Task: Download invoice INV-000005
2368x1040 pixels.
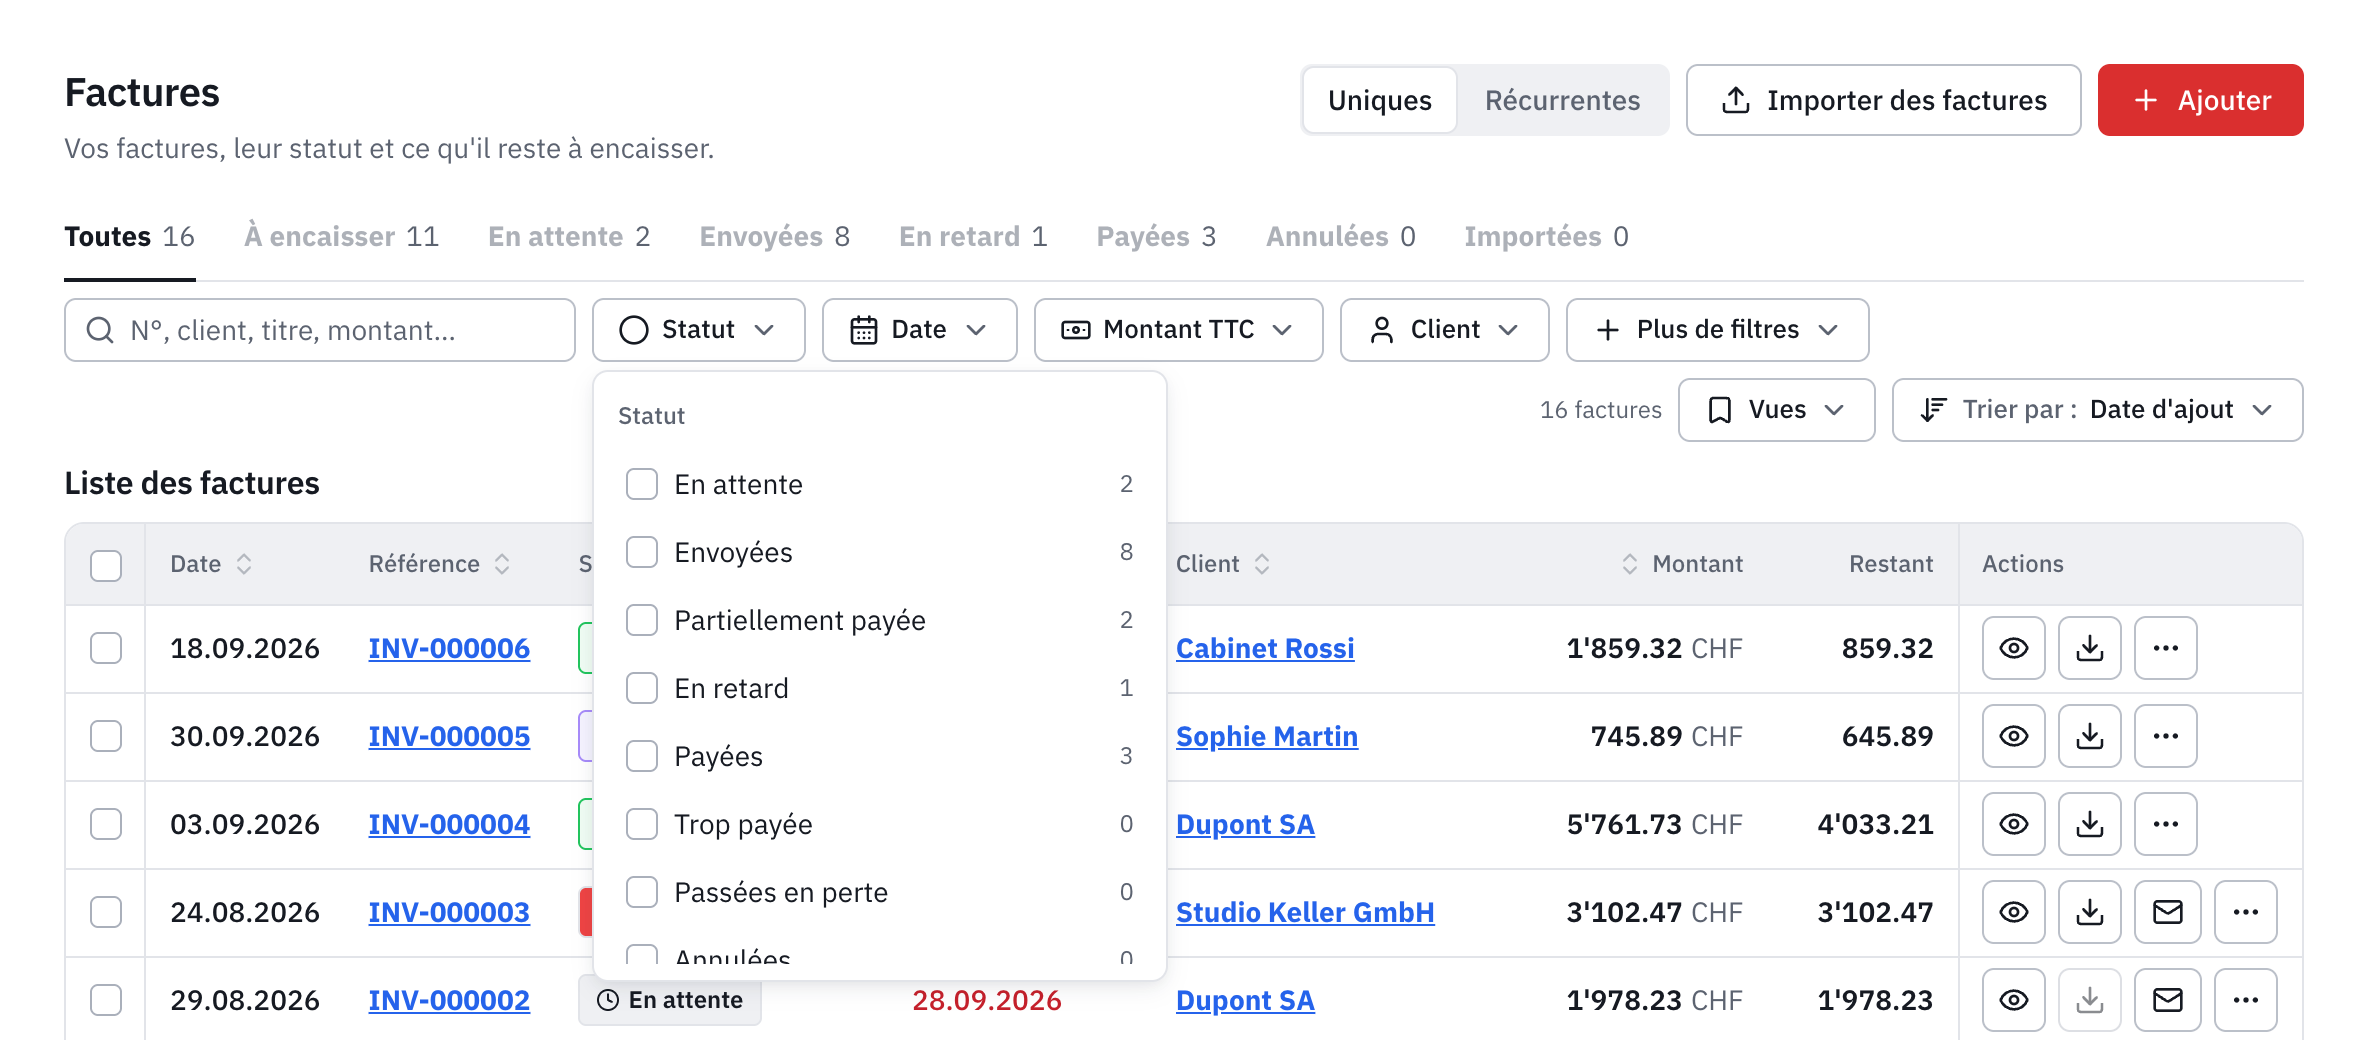Action: tap(2089, 736)
